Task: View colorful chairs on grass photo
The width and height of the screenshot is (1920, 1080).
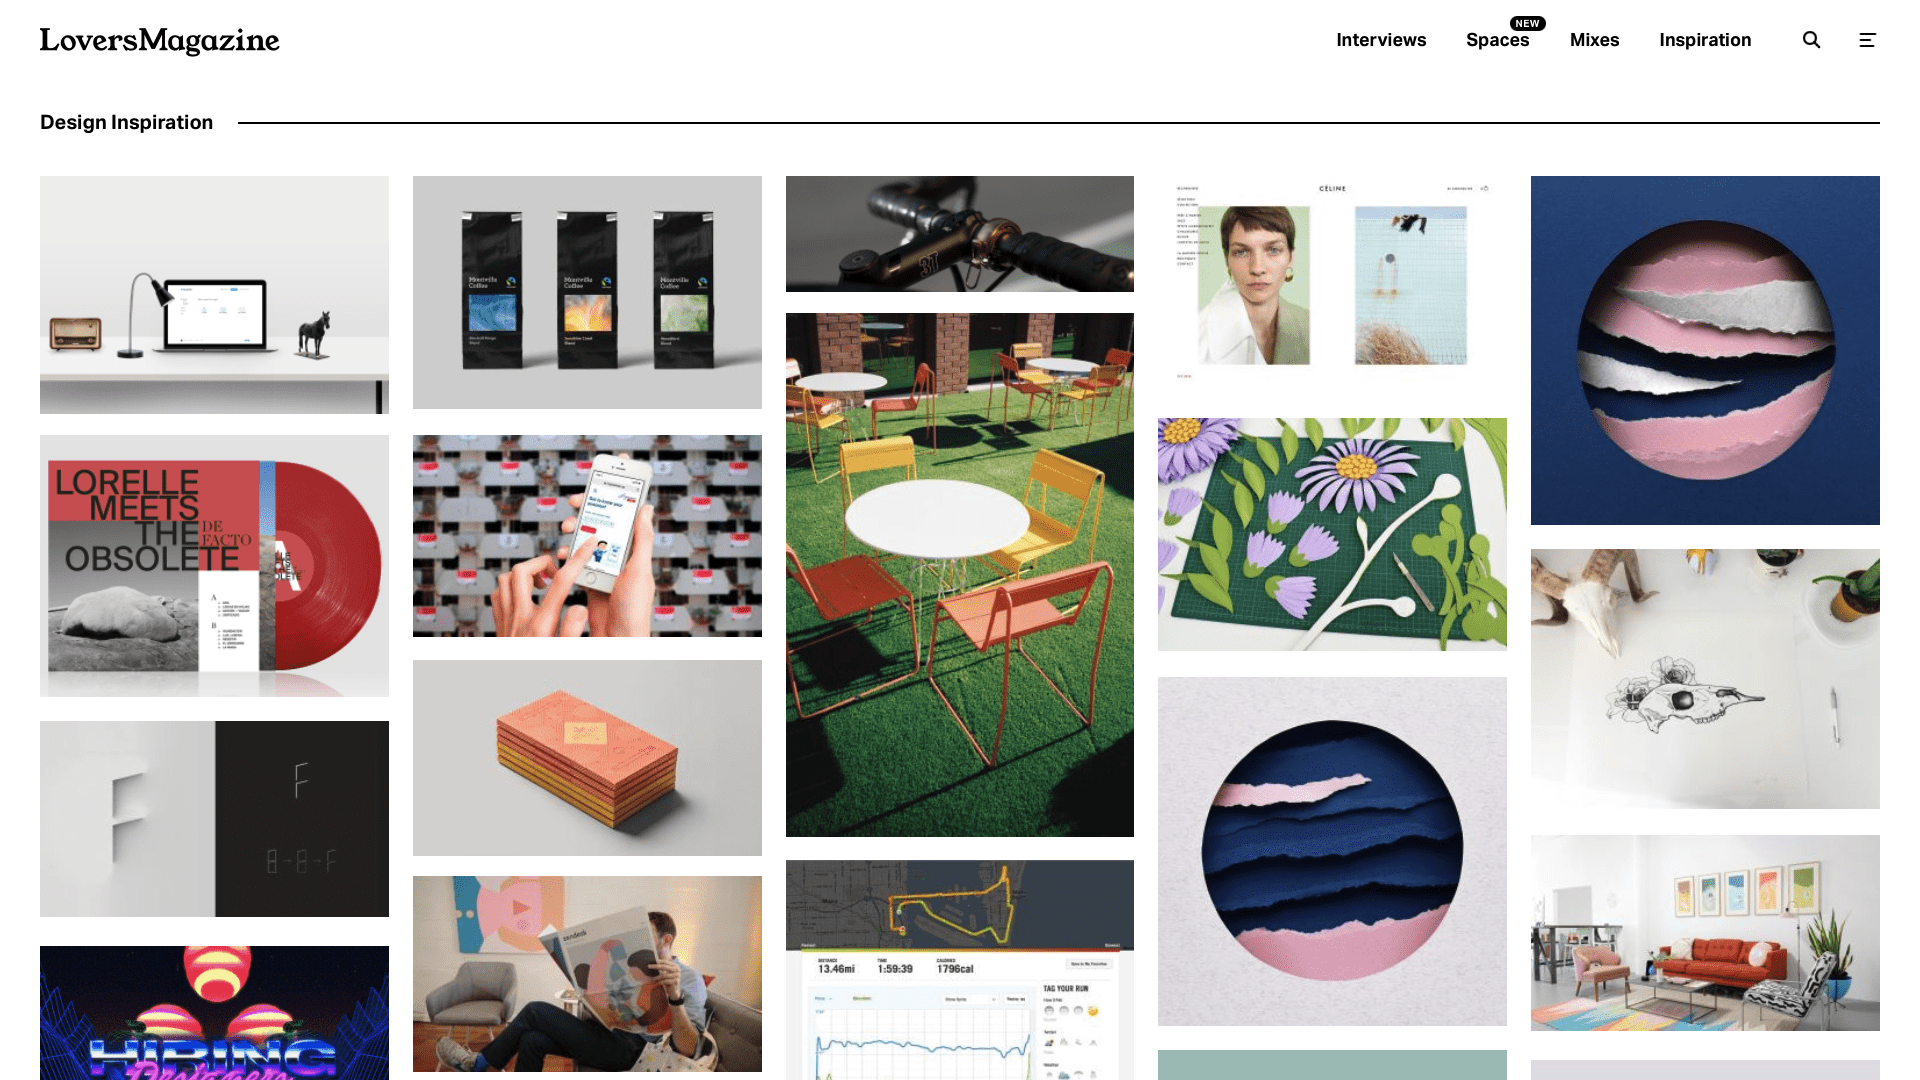Action: point(960,575)
